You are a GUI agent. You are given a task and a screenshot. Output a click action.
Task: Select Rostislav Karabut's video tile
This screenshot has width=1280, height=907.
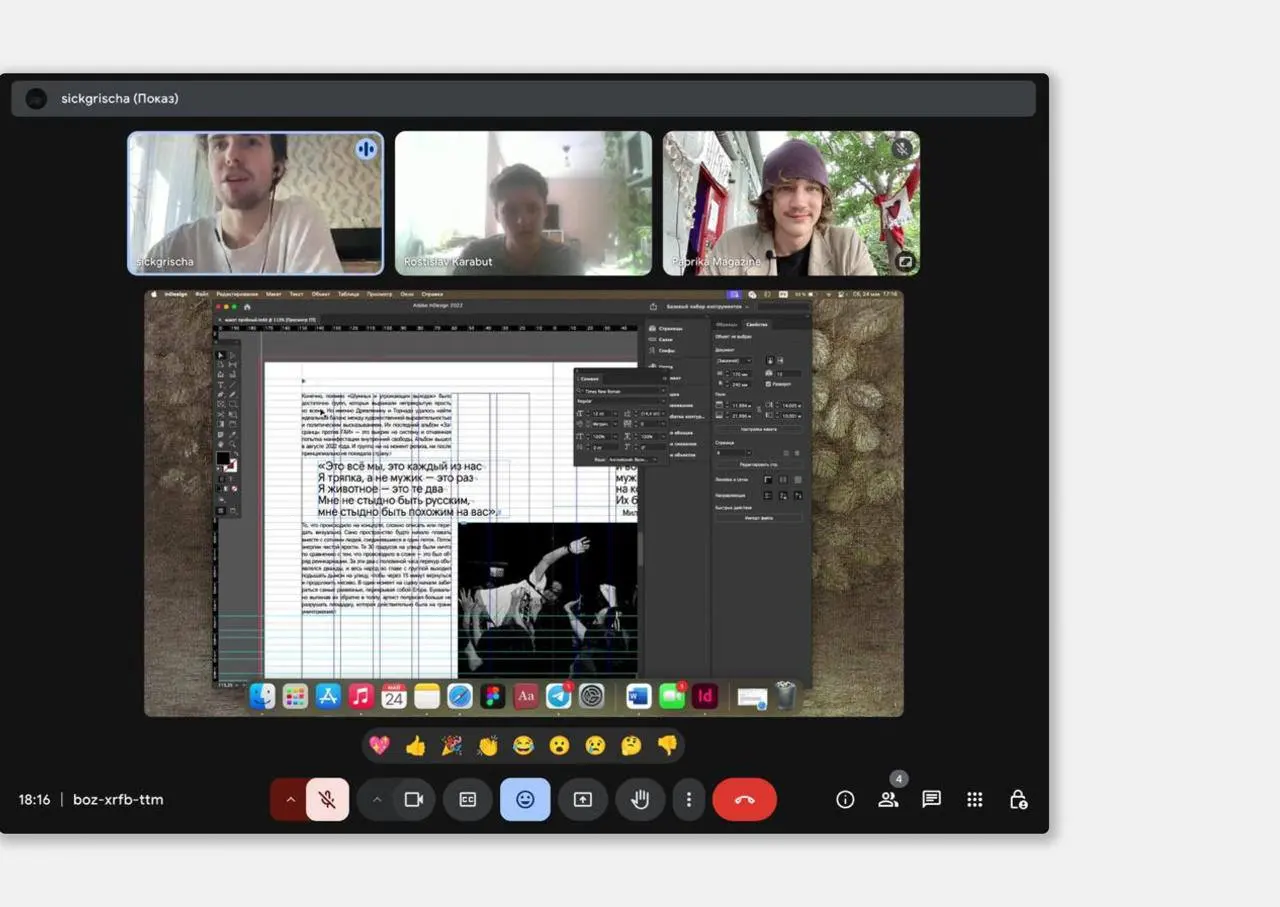coord(523,203)
